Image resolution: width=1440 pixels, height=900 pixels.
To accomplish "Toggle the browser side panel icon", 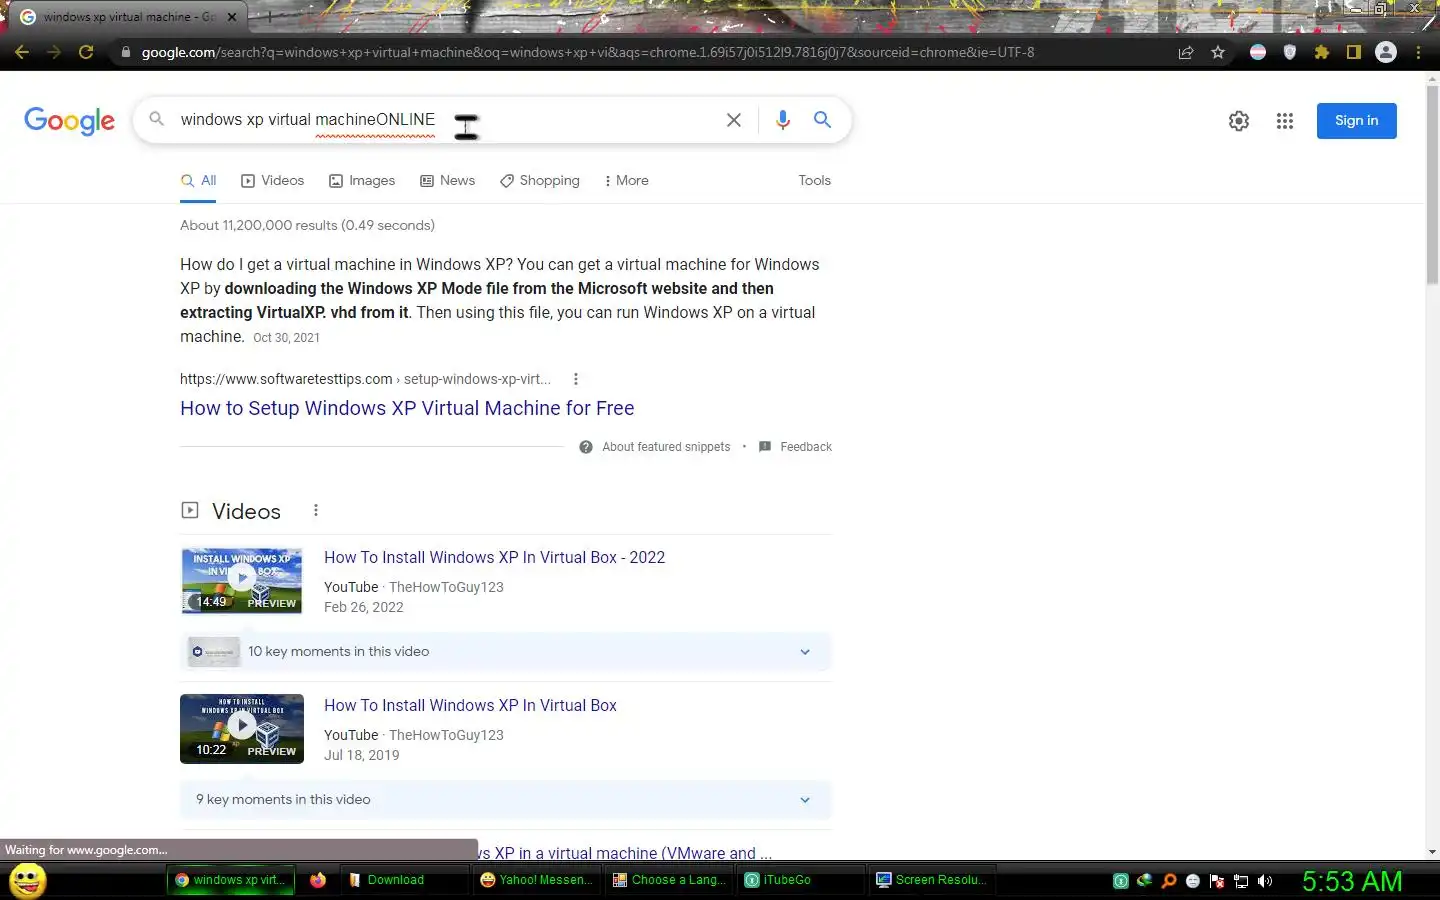I will 1354,52.
